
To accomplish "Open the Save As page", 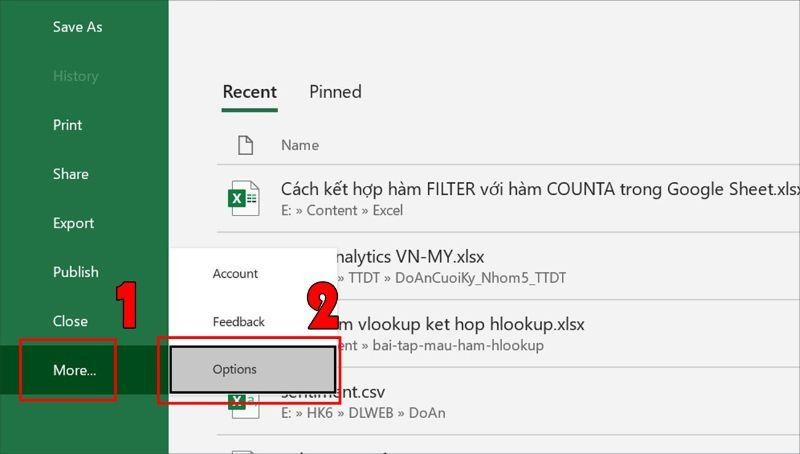I will pyautogui.click(x=78, y=27).
